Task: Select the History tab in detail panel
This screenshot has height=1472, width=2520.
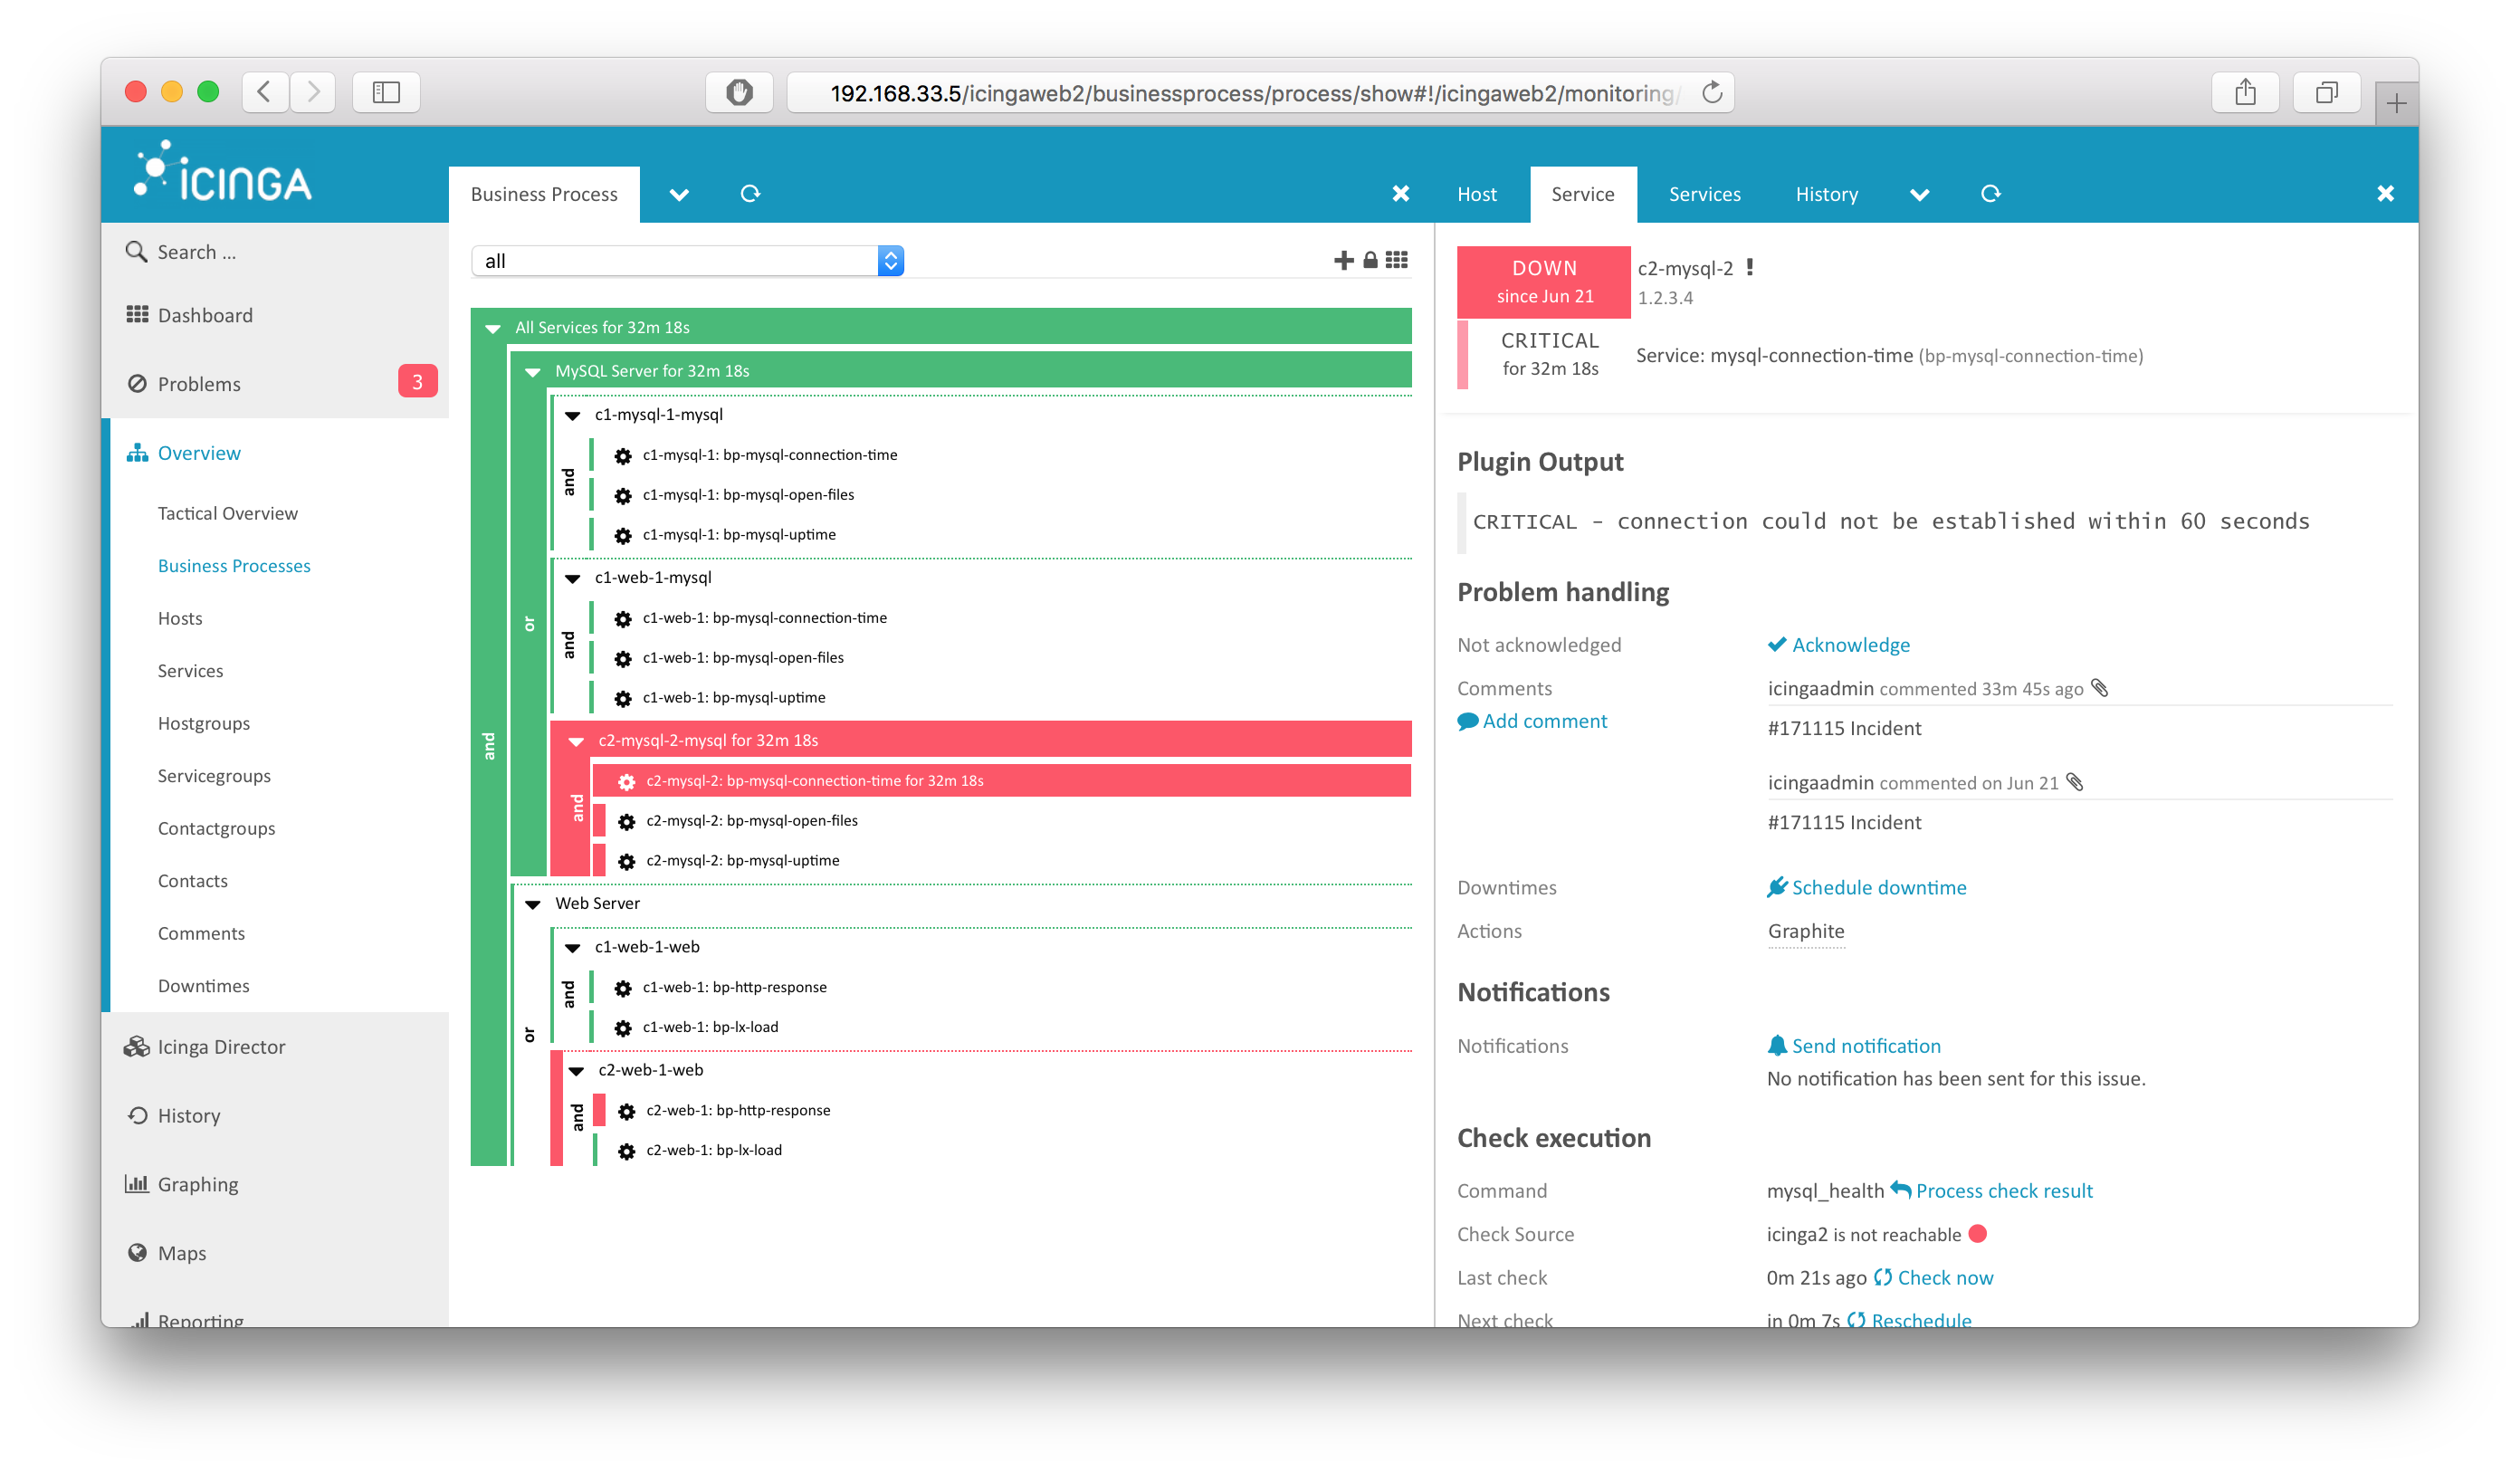Action: pyautogui.click(x=1827, y=193)
